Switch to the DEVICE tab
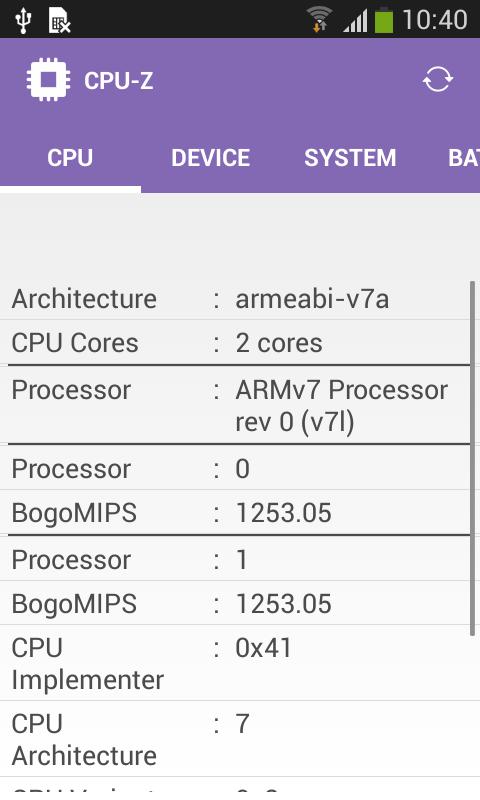Screen dimensions: 480x800 (x=211, y=158)
